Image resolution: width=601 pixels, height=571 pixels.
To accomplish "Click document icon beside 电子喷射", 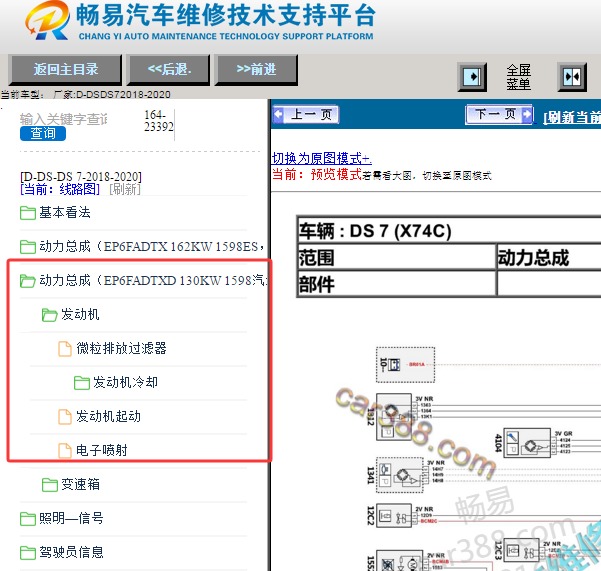I will tap(65, 451).
